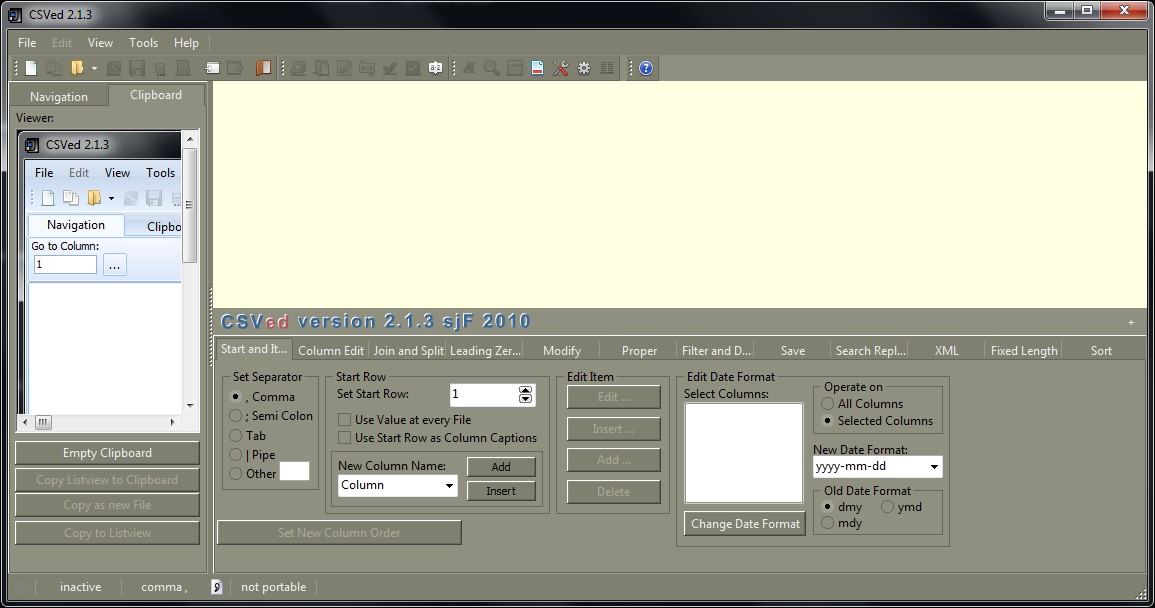Open the Column Edit tab
This screenshot has width=1155, height=608.
(331, 351)
